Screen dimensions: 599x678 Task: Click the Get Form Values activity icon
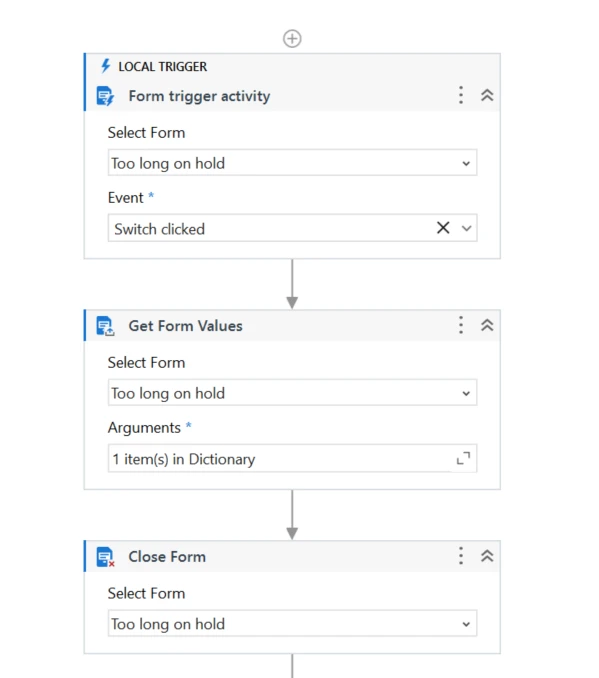coord(105,326)
